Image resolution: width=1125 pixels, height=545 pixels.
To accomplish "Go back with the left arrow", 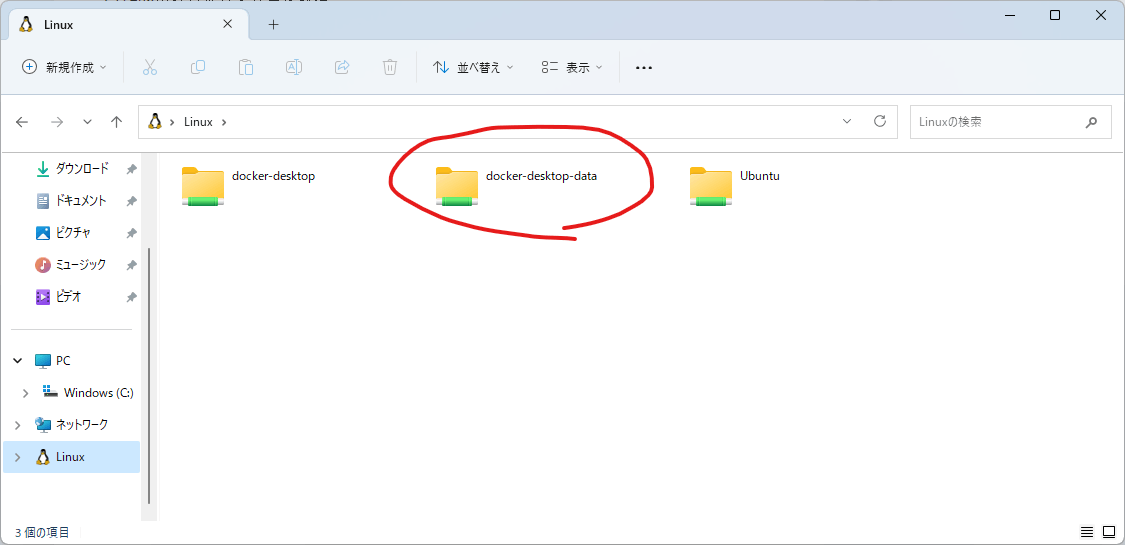I will (22, 122).
